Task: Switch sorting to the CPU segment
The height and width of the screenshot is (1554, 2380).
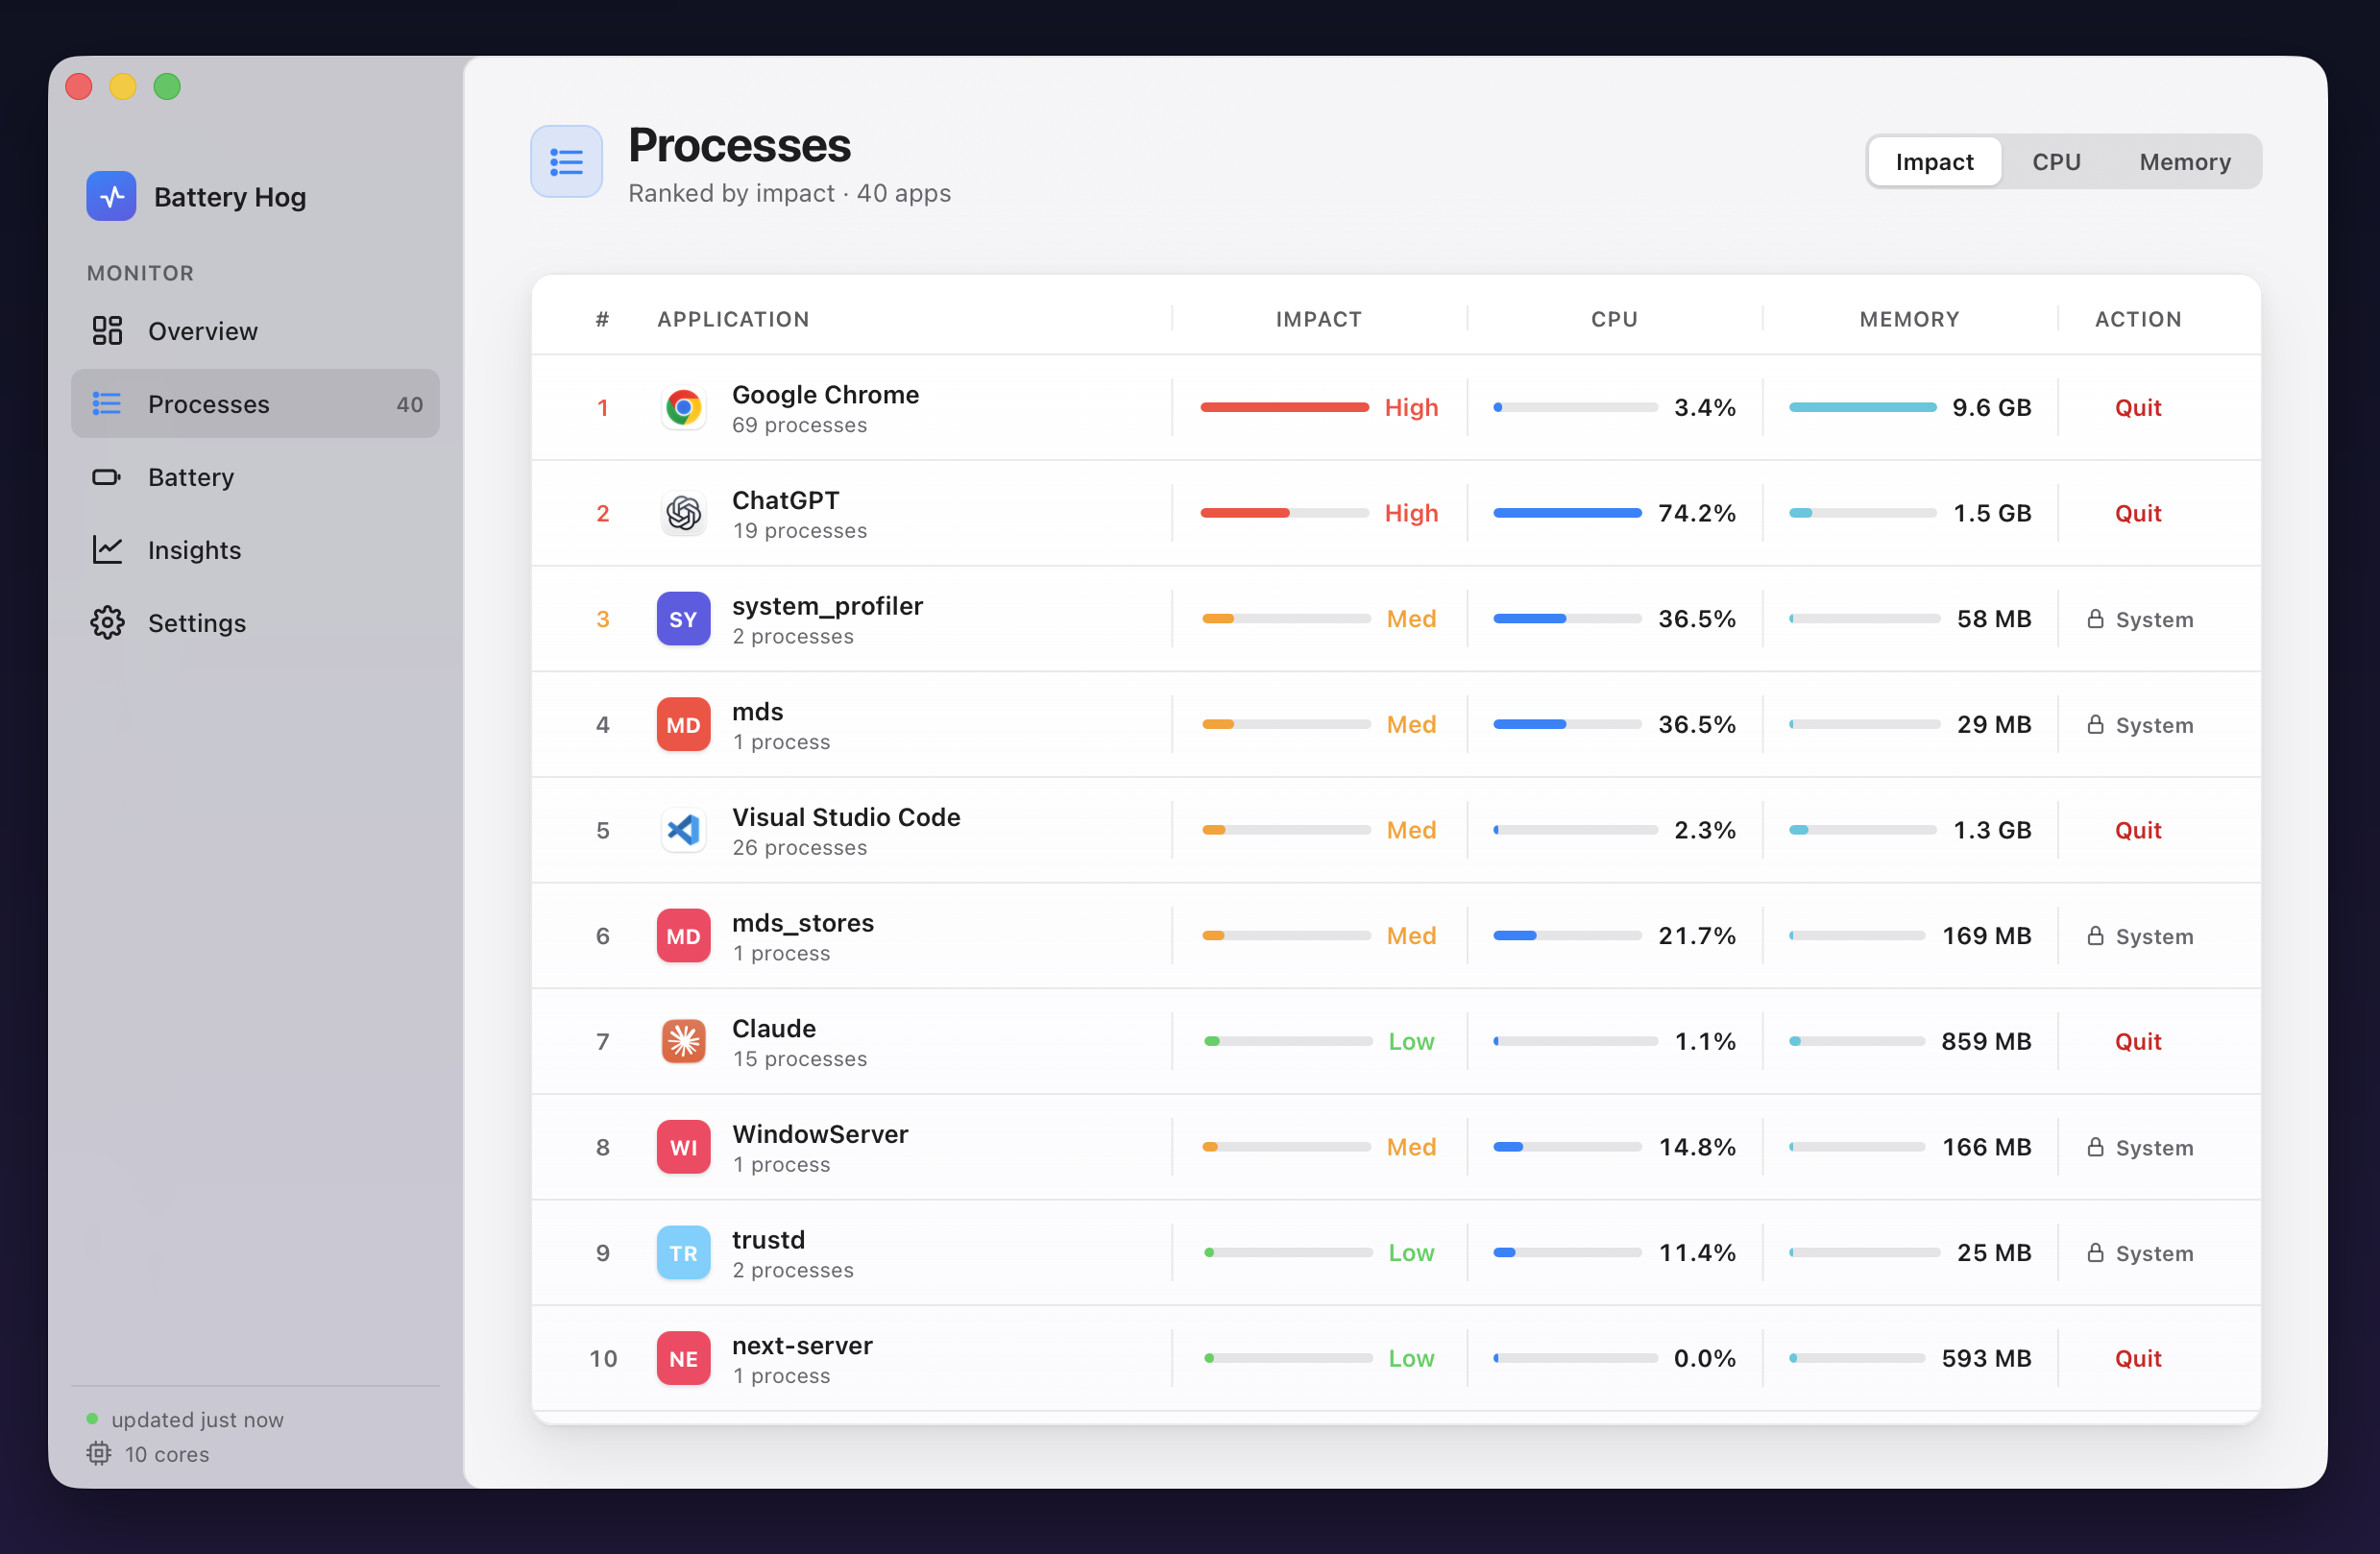Action: tap(2056, 162)
